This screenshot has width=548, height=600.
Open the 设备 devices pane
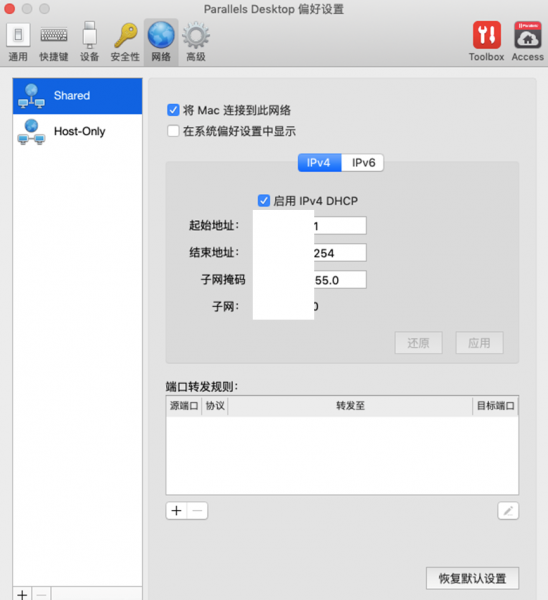pos(89,42)
